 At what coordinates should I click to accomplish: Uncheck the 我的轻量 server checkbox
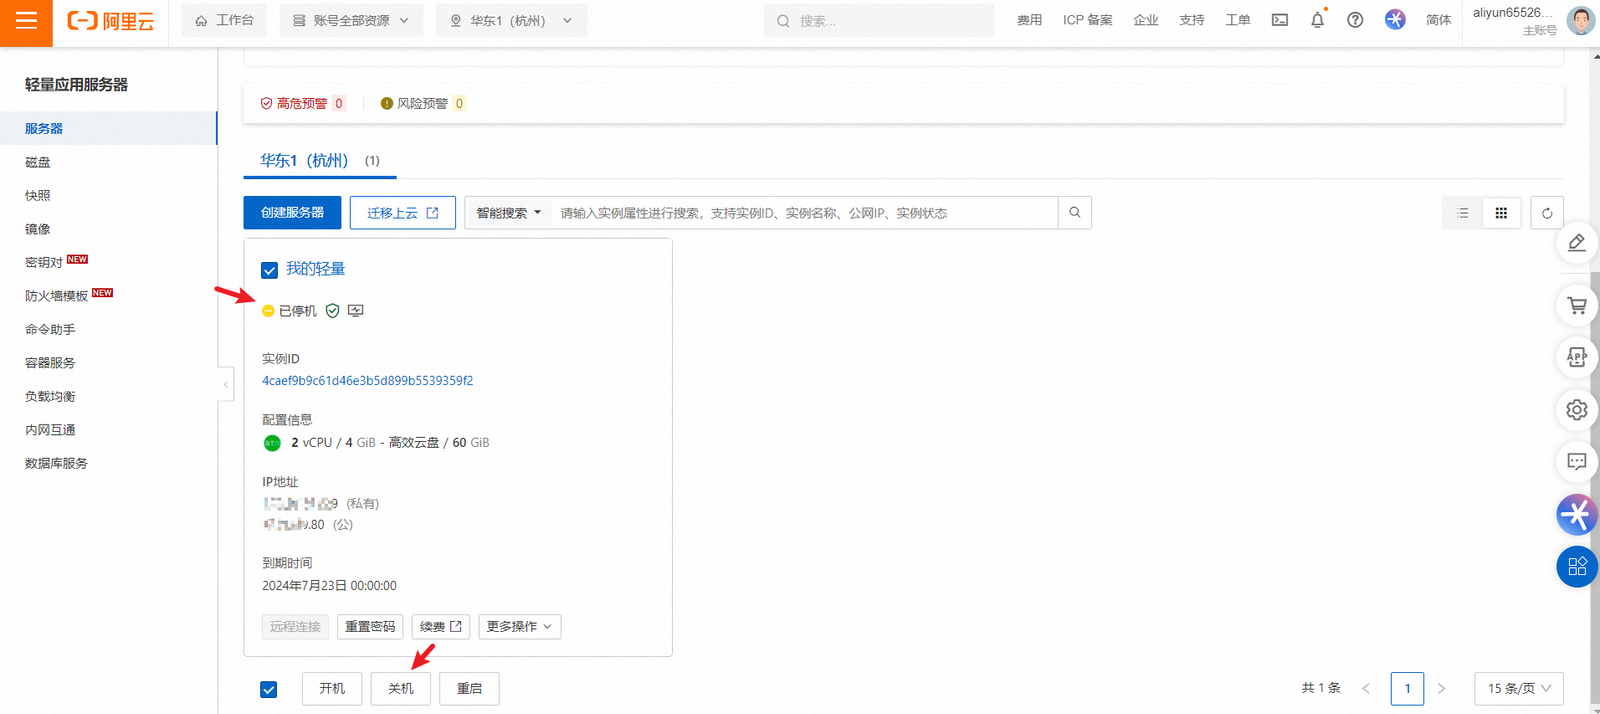pyautogui.click(x=269, y=270)
